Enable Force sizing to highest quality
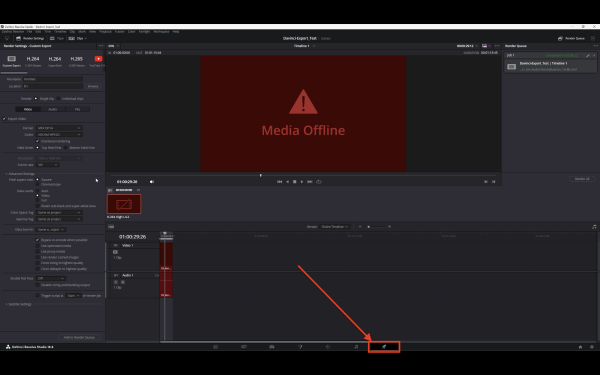The width and height of the screenshot is (600, 375). coord(38,263)
